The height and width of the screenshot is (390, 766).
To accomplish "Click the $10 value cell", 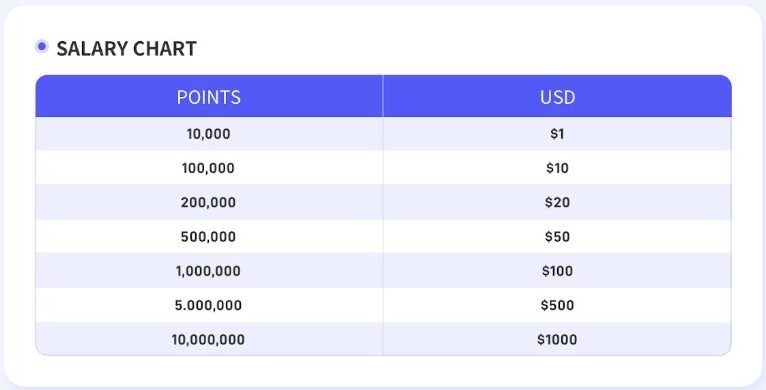I will pos(557,168).
